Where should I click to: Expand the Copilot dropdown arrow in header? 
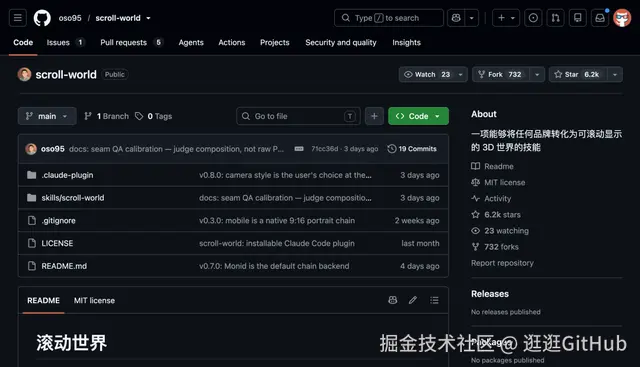pyautogui.click(x=471, y=18)
